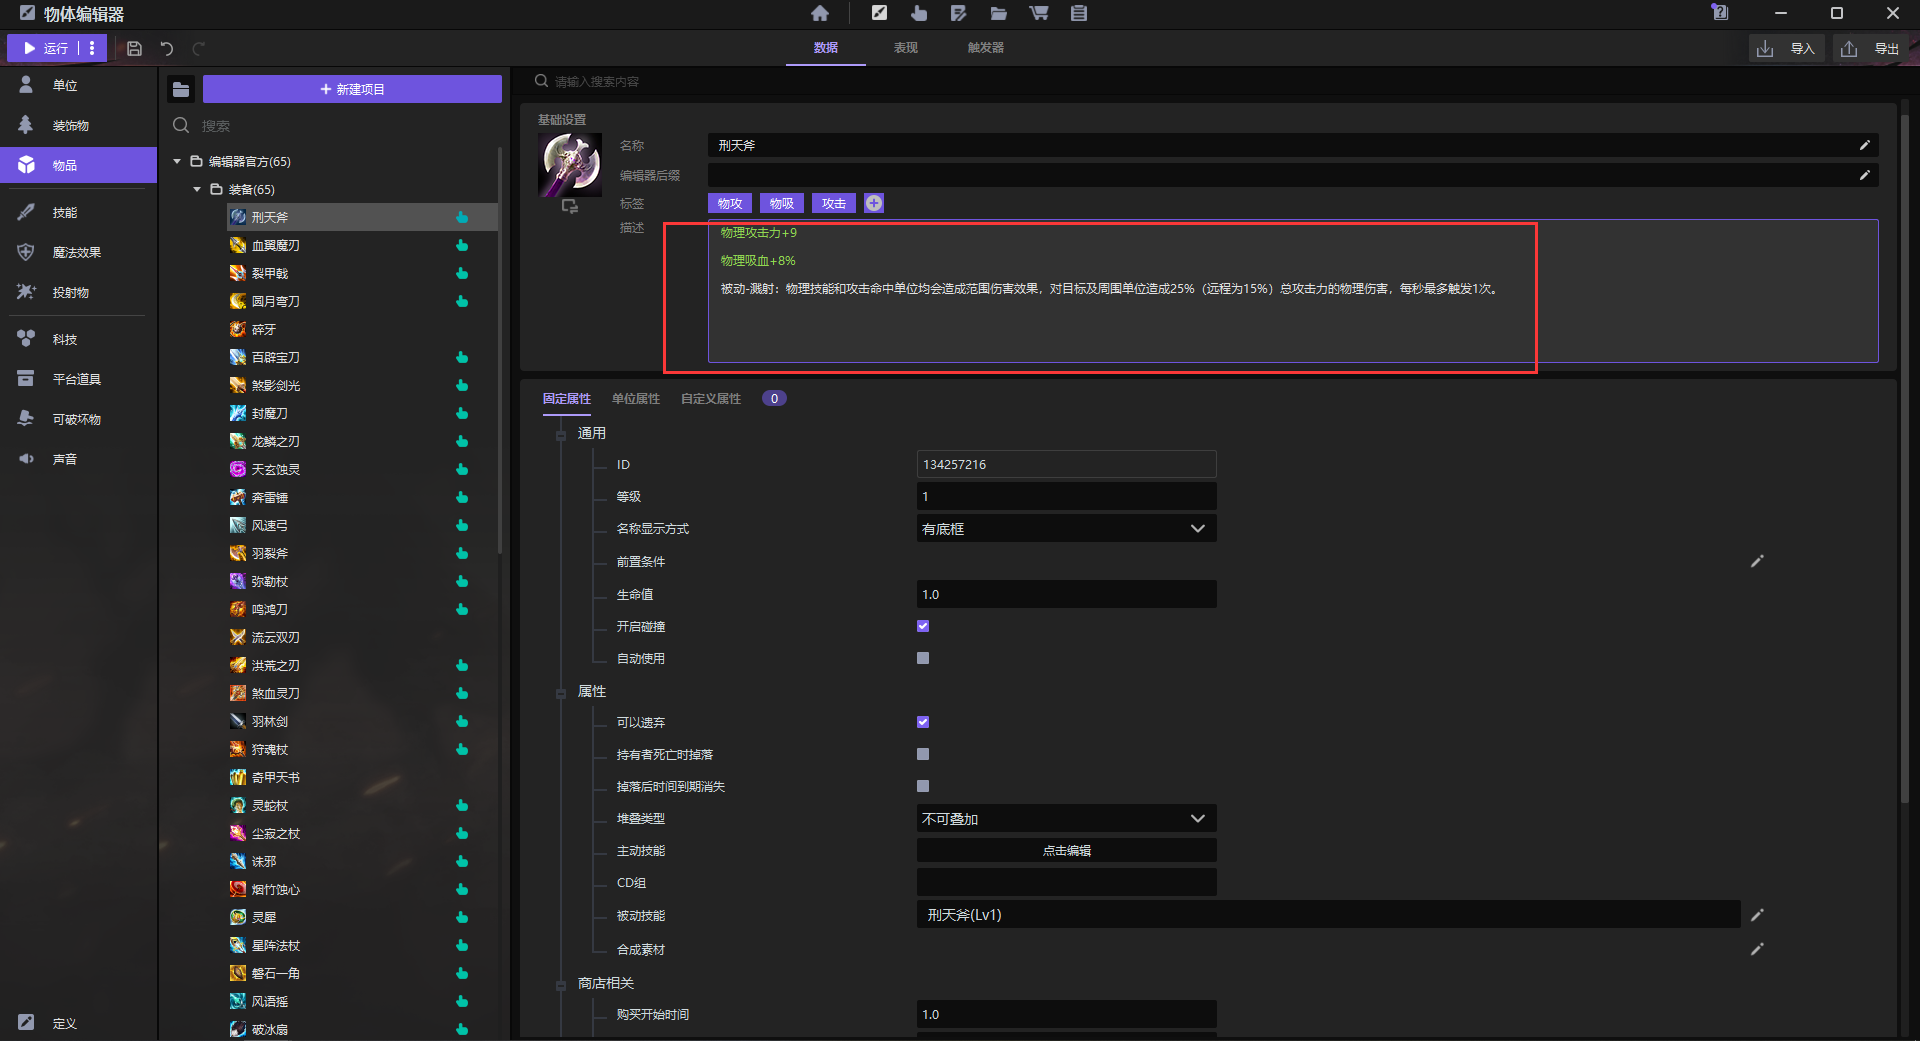The image size is (1920, 1041).
Task: Select the 攻击 tag
Action: tap(834, 203)
